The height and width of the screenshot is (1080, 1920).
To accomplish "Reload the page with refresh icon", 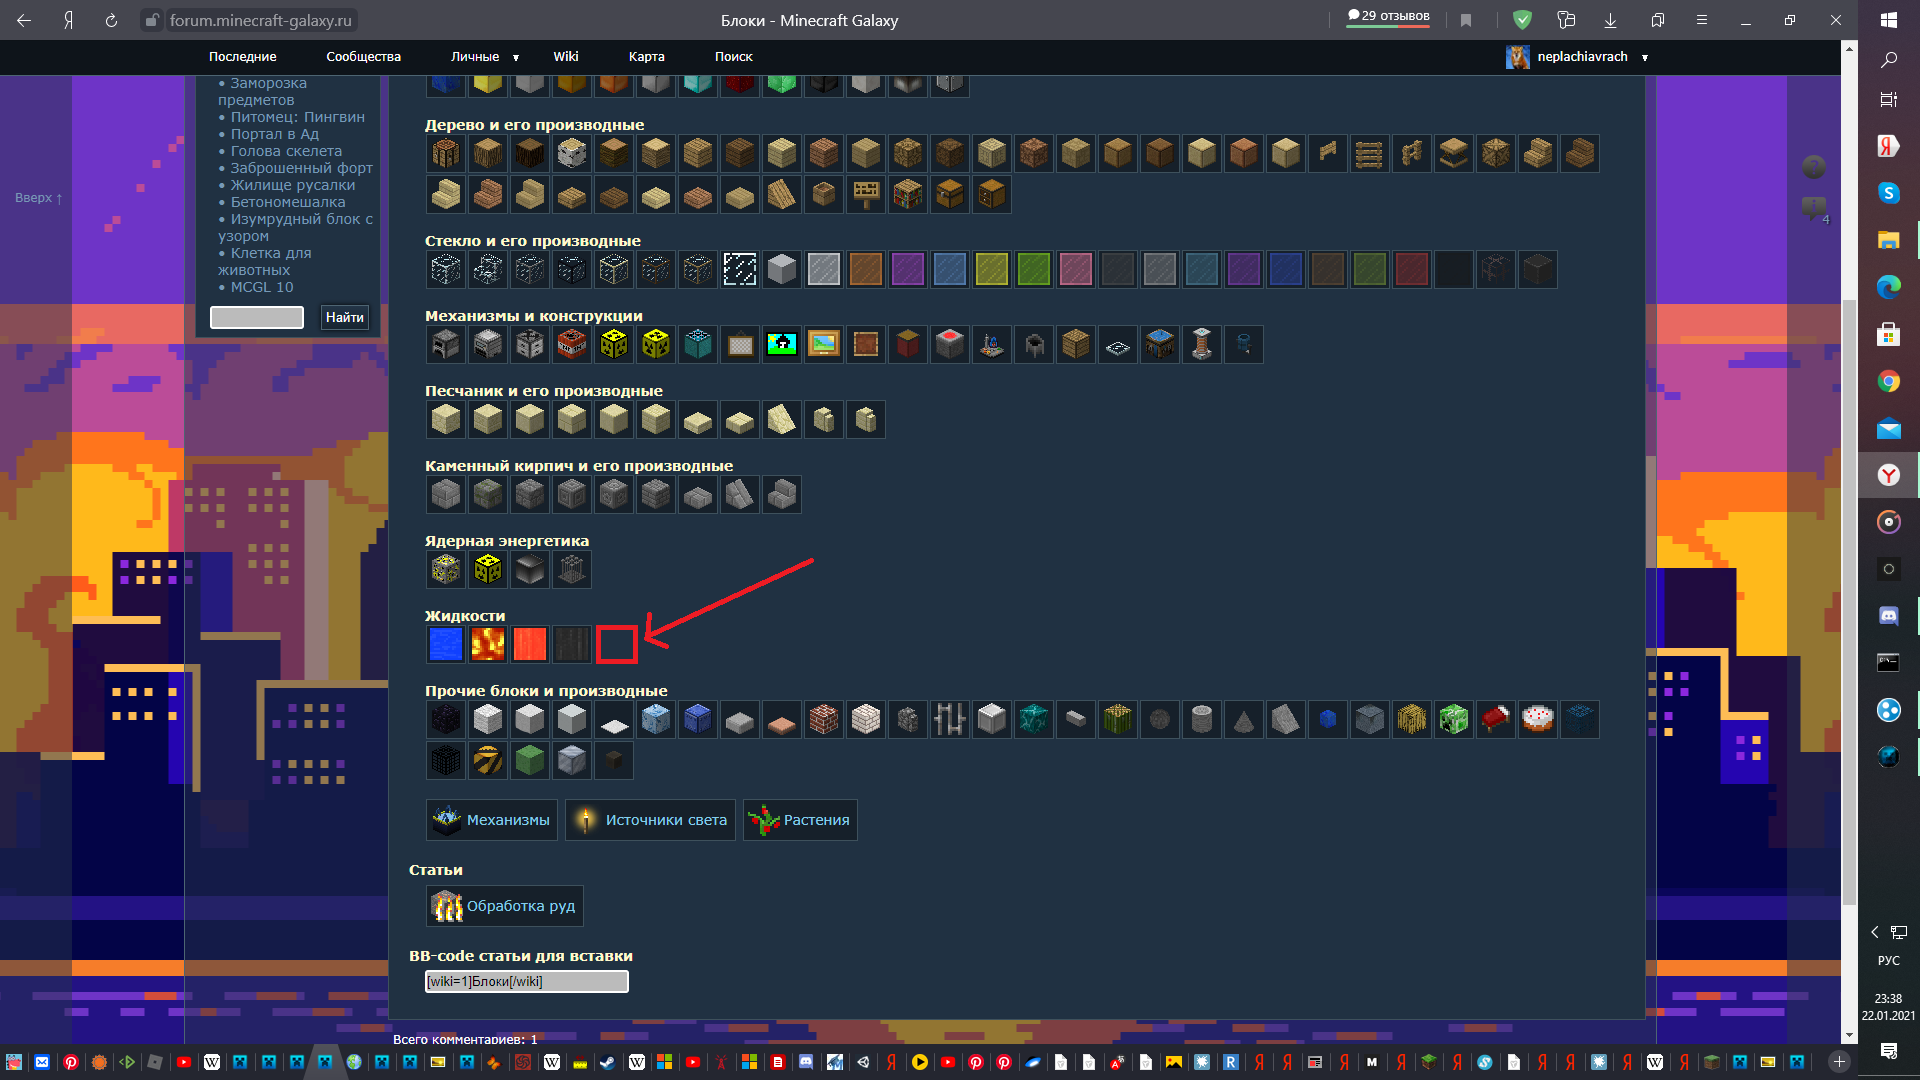I will click(x=111, y=20).
